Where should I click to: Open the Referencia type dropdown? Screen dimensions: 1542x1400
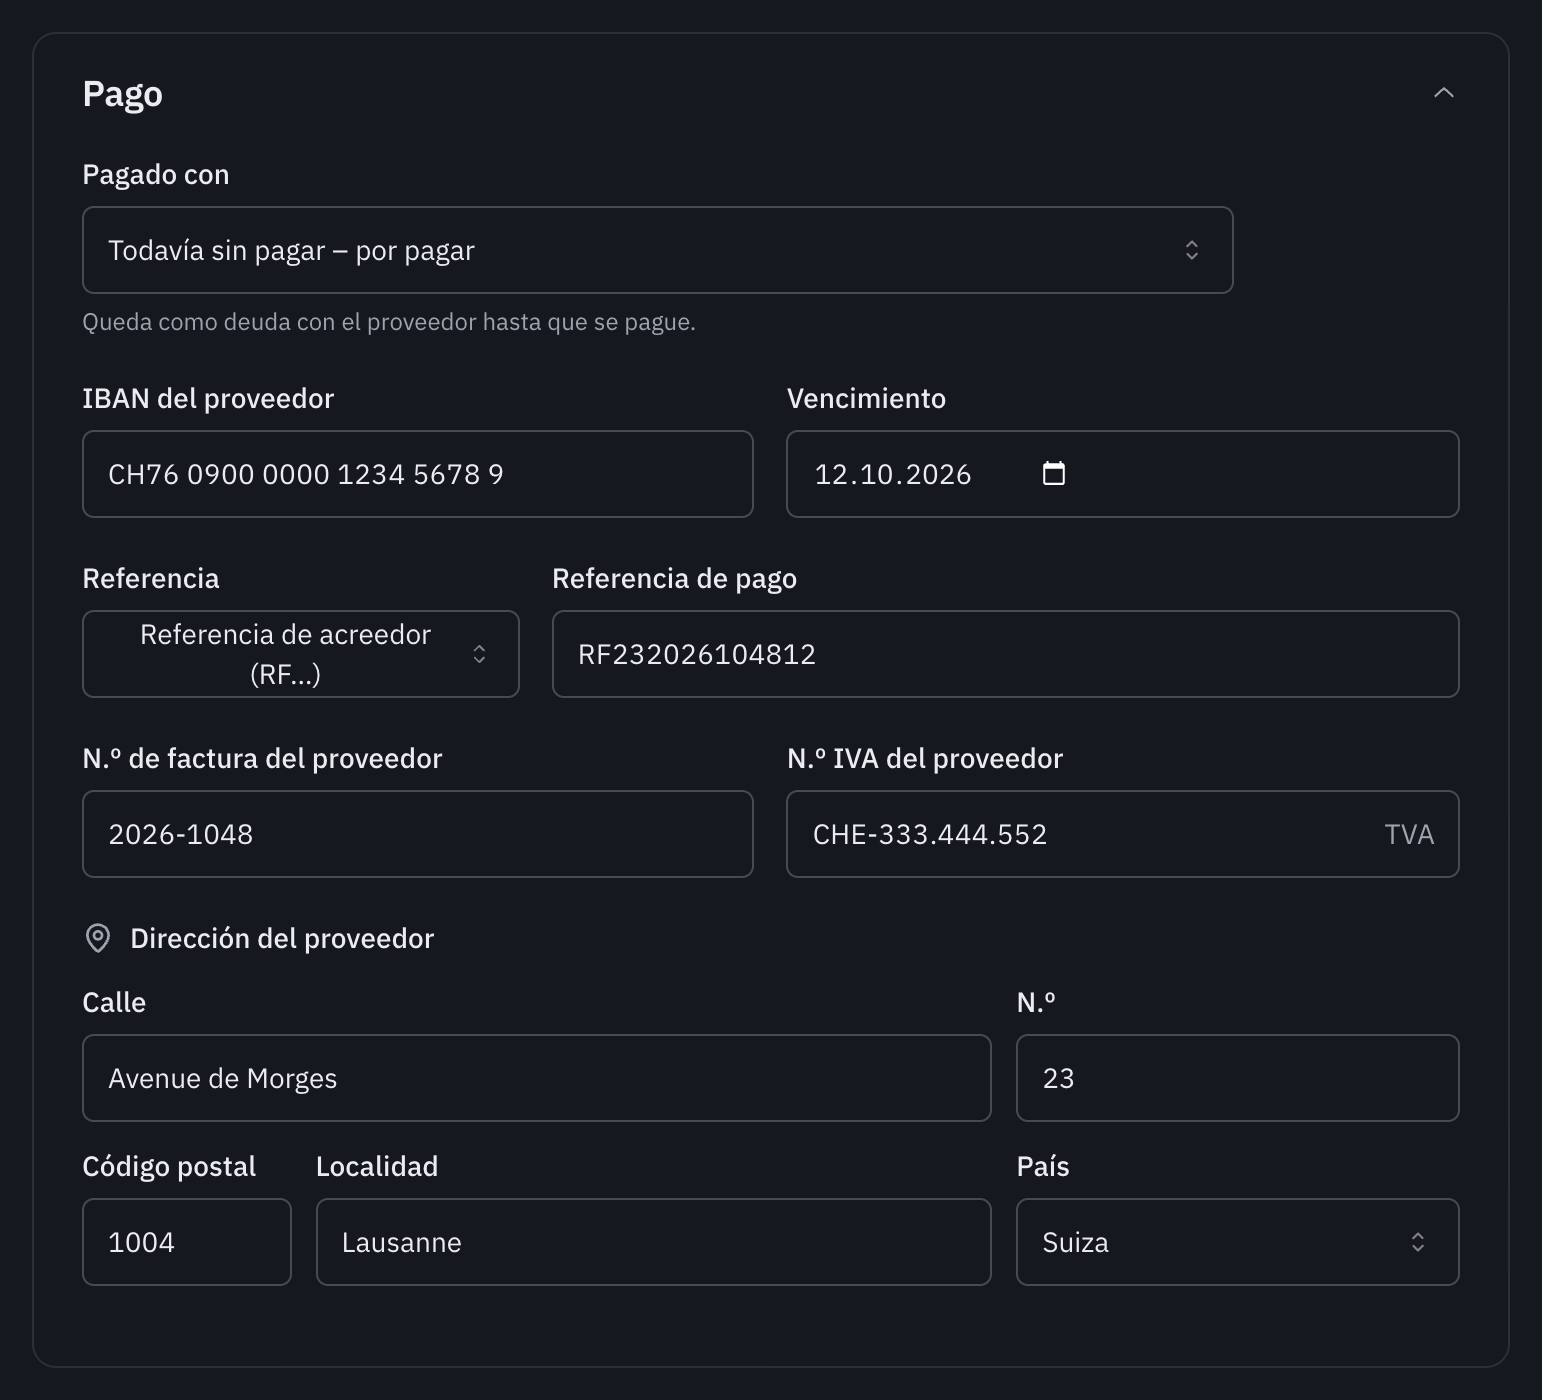click(301, 654)
